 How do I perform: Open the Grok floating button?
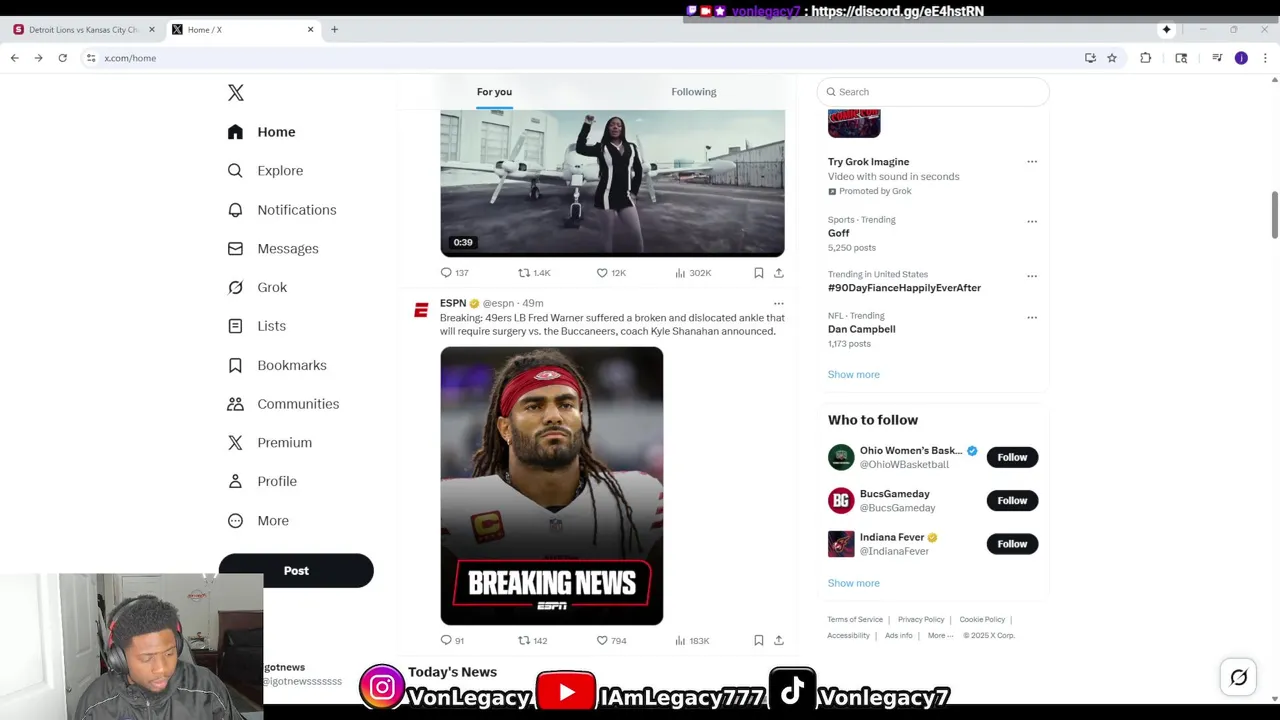1238,678
